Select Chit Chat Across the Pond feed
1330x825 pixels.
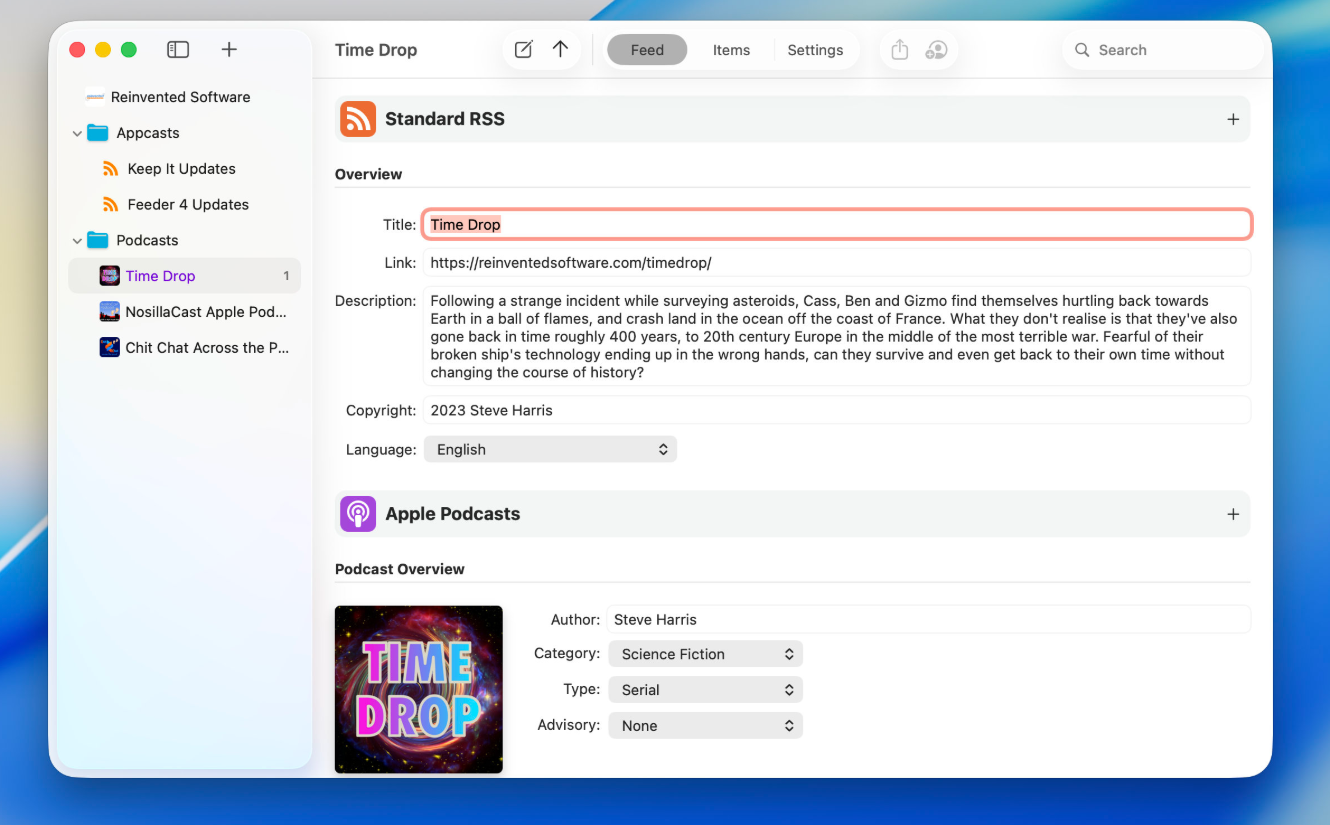point(184,347)
